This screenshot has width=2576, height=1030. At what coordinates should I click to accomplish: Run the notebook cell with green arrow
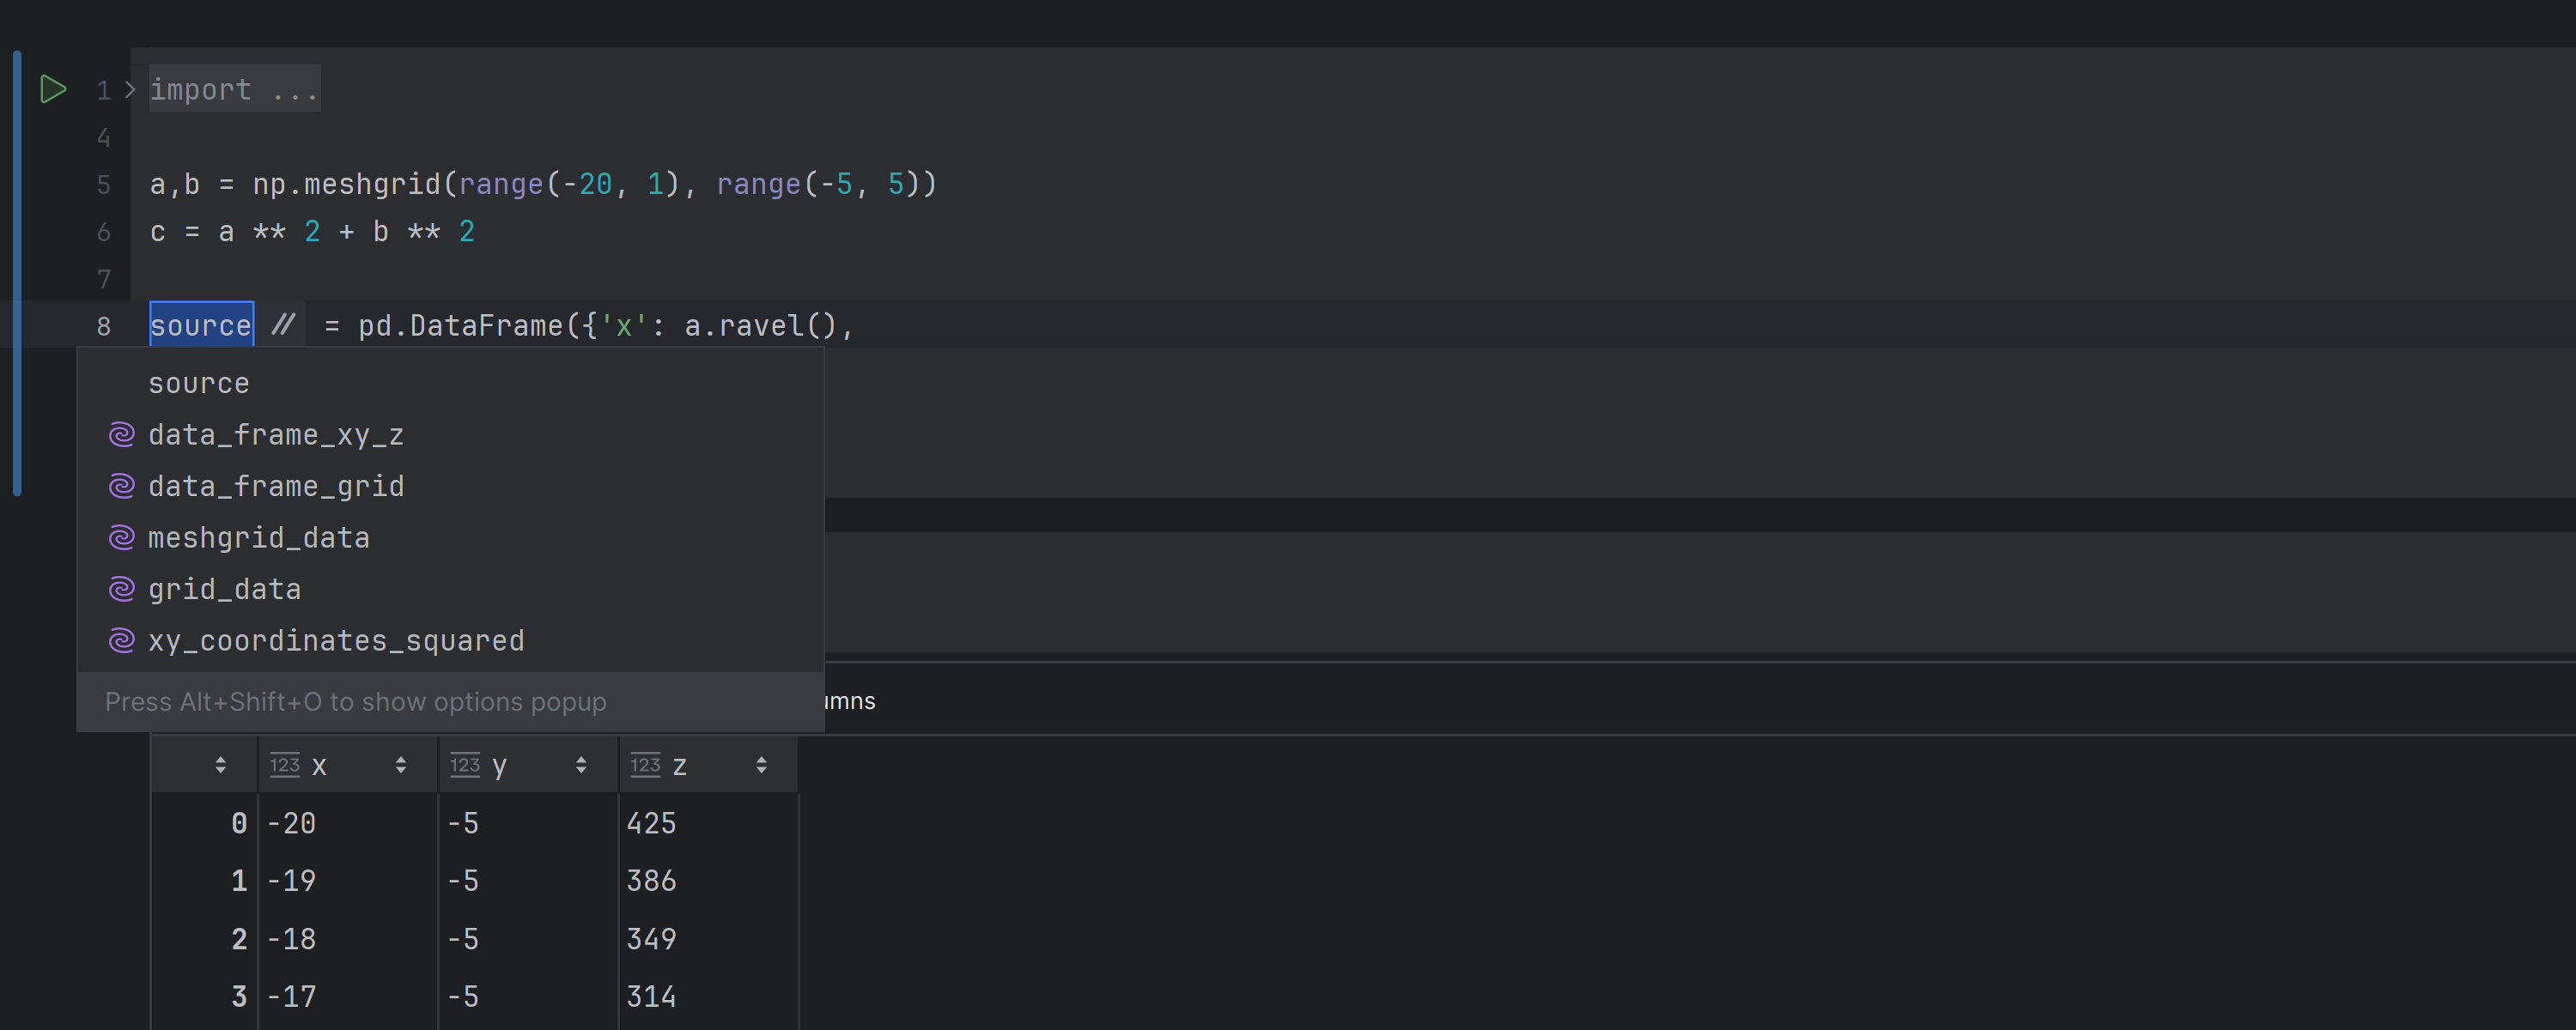[52, 89]
